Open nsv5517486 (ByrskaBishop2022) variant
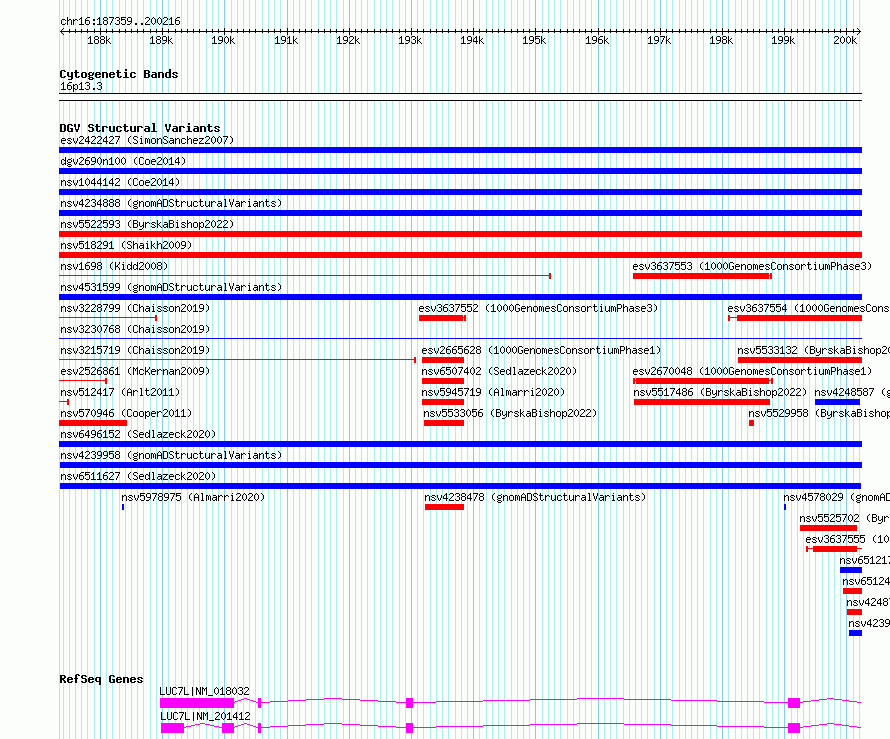This screenshot has width=890, height=739. click(x=720, y=392)
